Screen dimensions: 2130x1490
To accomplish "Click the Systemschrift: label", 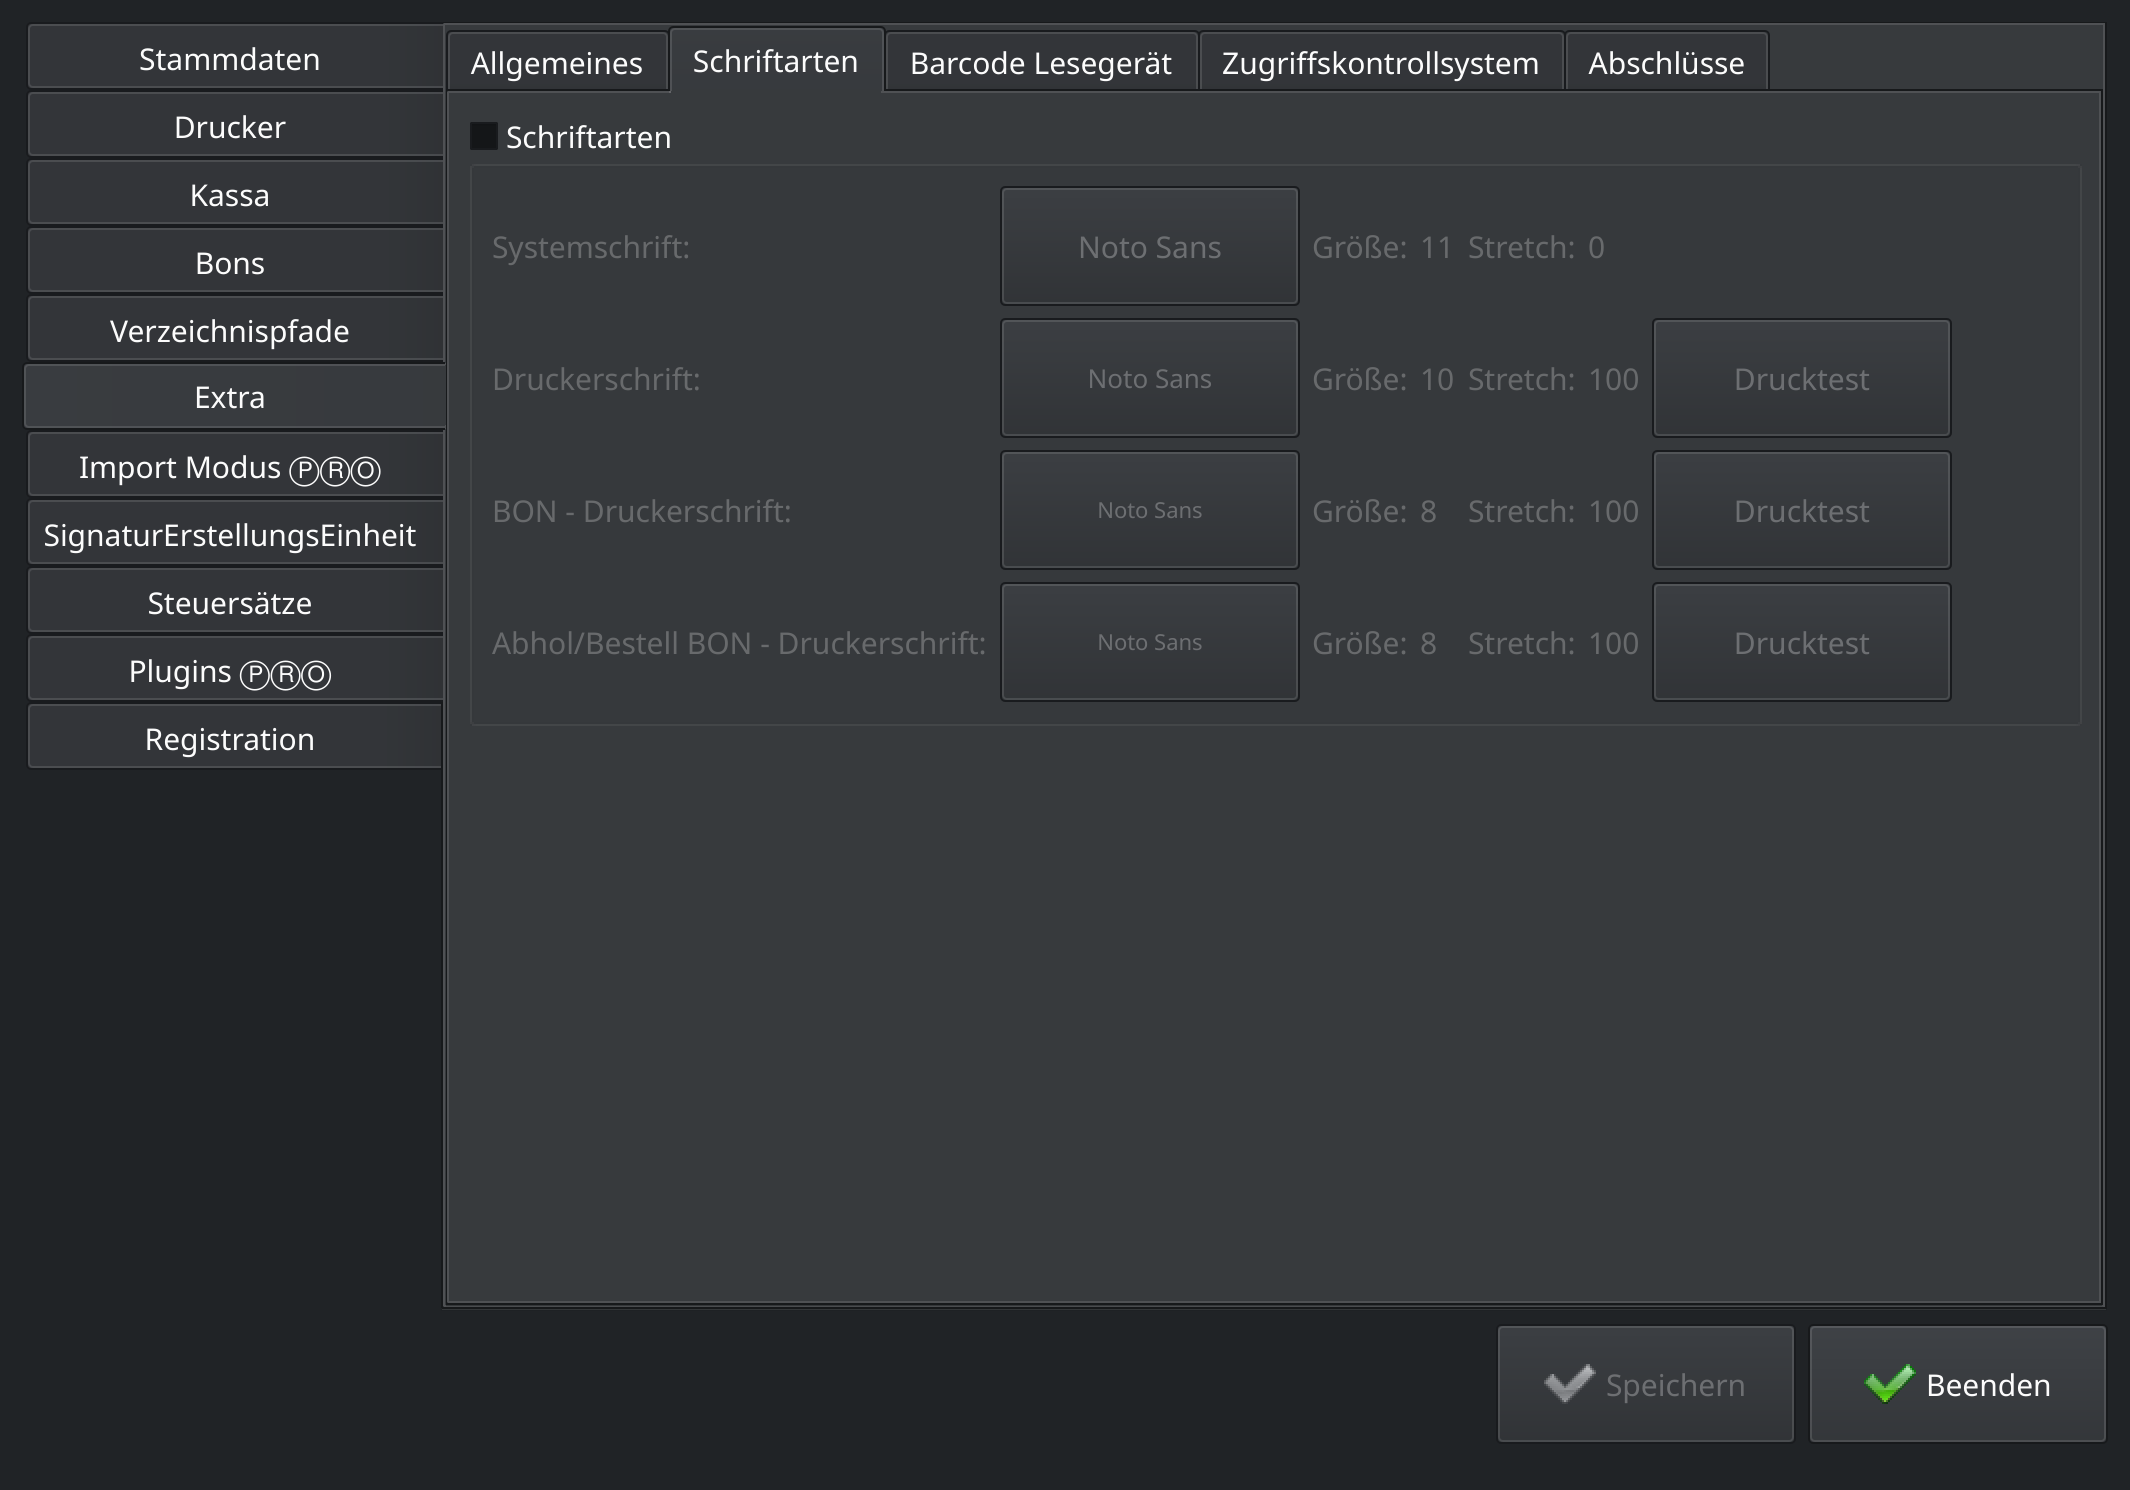I will coord(591,247).
